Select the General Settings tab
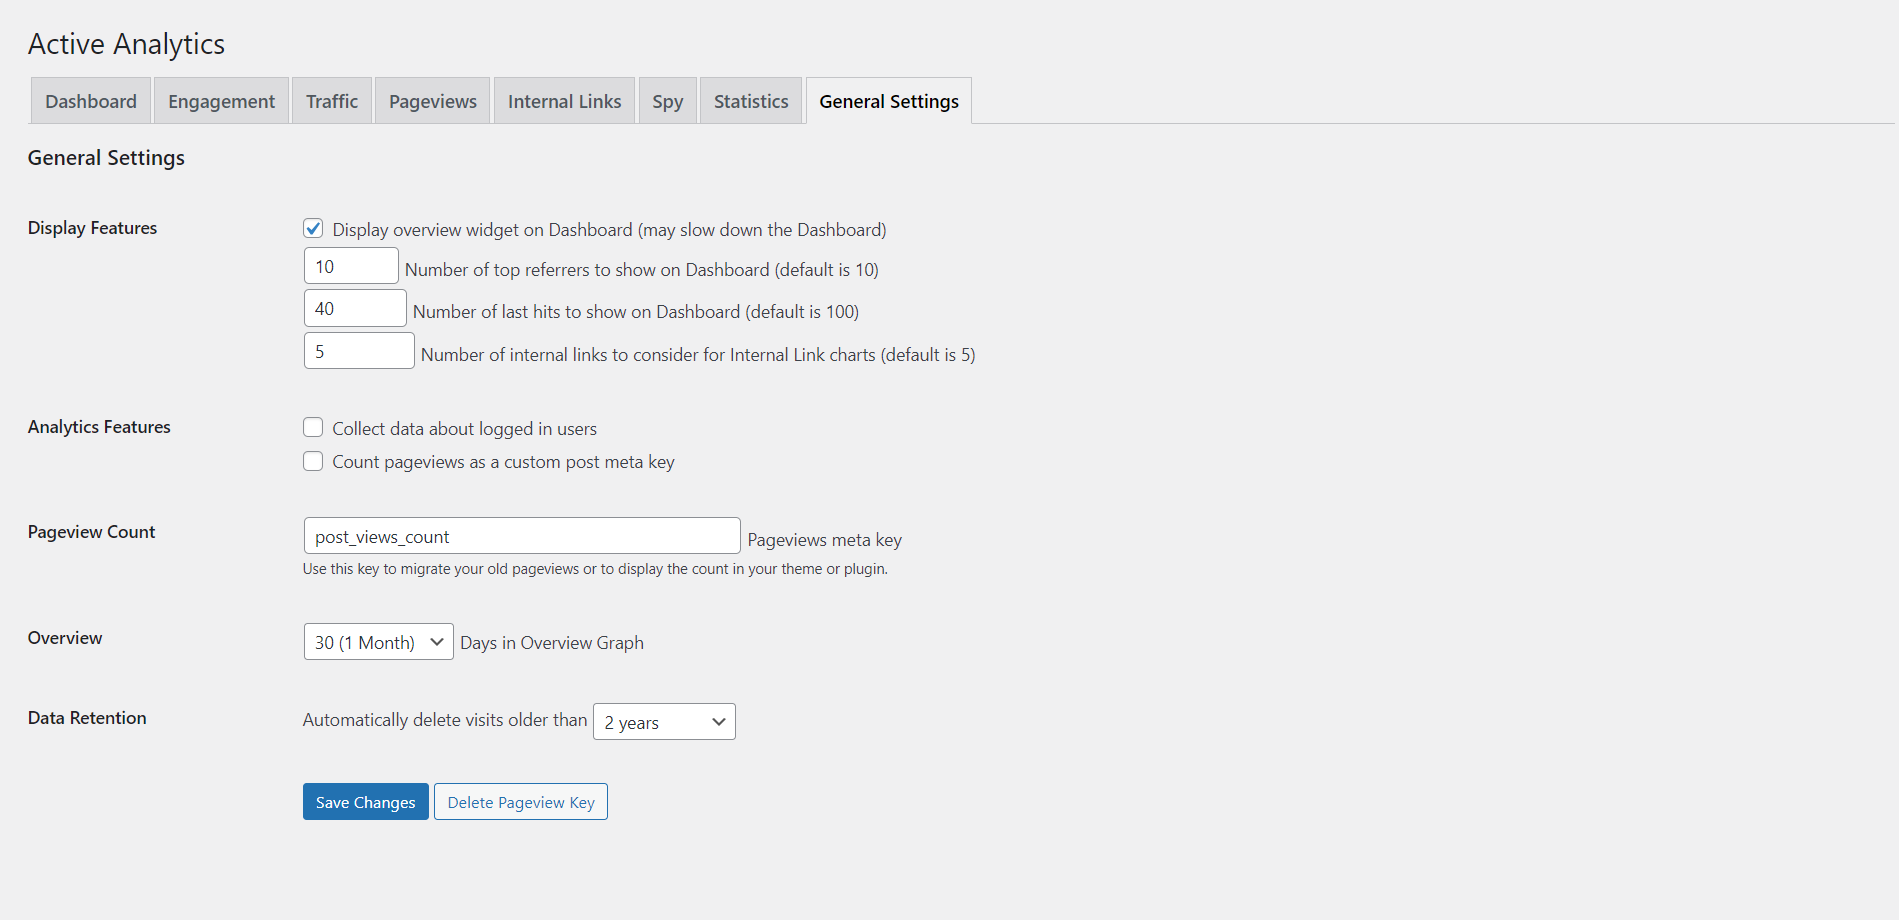This screenshot has height=920, width=1899. (x=888, y=101)
